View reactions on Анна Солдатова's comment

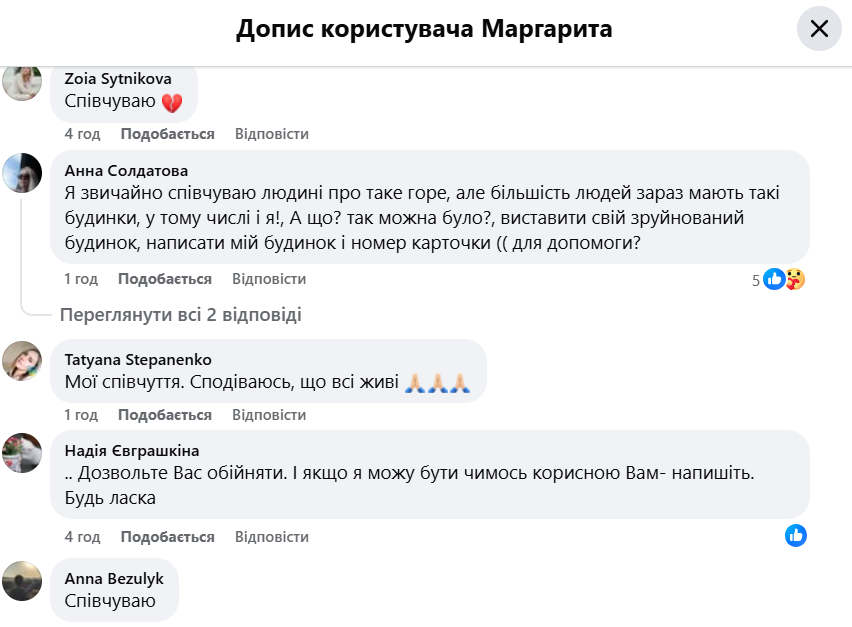click(782, 280)
